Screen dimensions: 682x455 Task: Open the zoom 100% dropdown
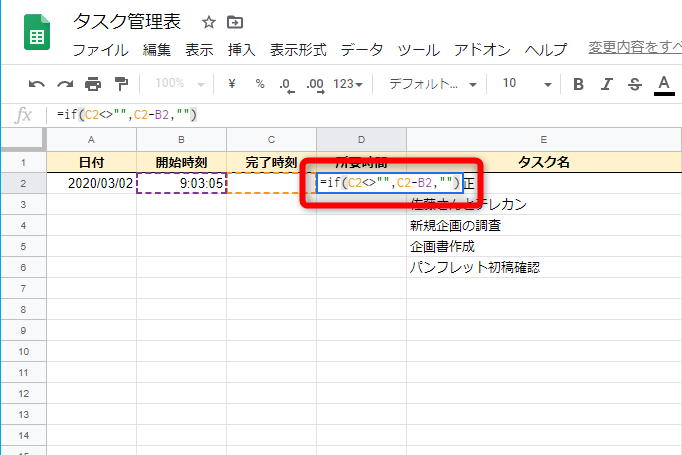point(180,84)
